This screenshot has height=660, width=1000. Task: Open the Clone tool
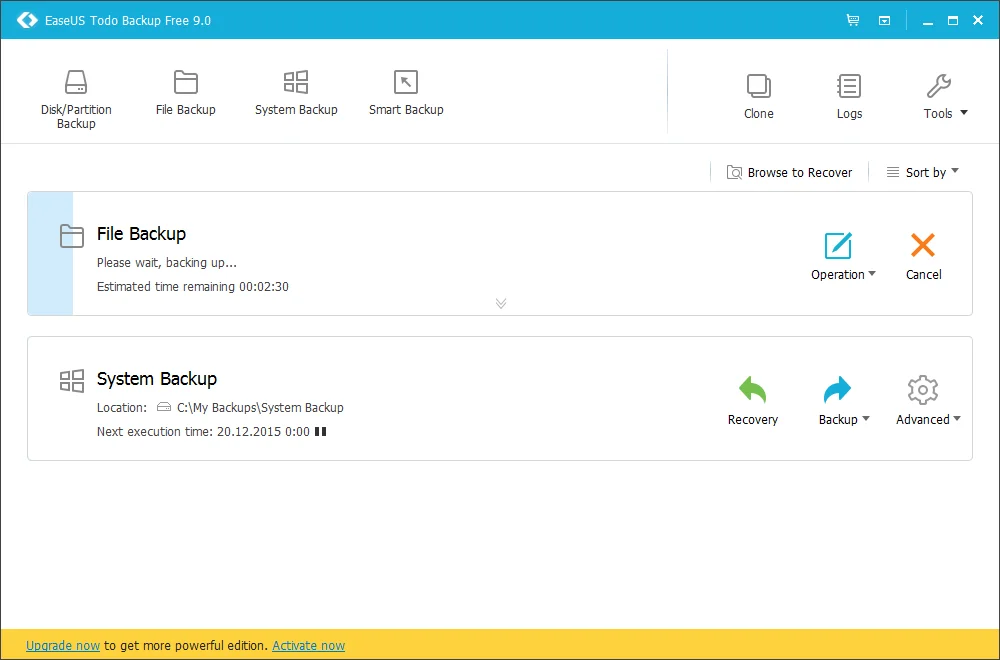pos(758,96)
